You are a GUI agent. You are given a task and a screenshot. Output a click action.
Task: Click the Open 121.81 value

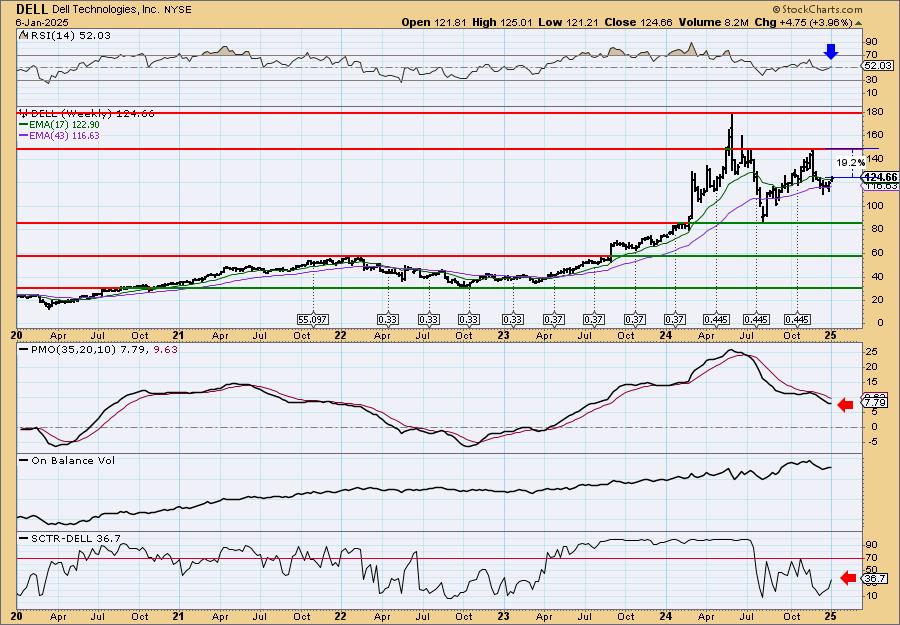point(434,22)
